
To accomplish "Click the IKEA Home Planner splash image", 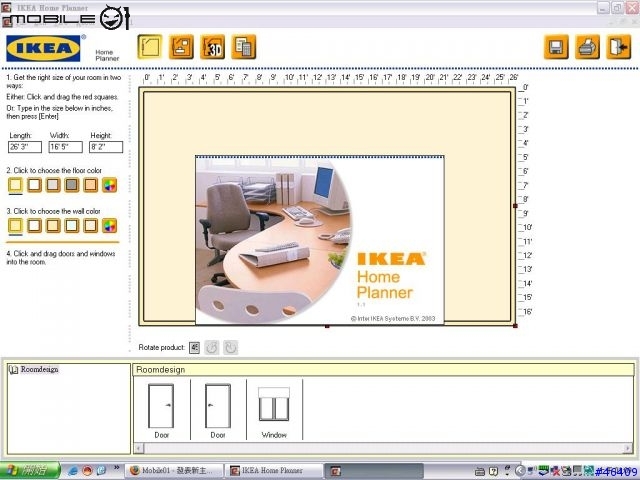I will [x=320, y=240].
